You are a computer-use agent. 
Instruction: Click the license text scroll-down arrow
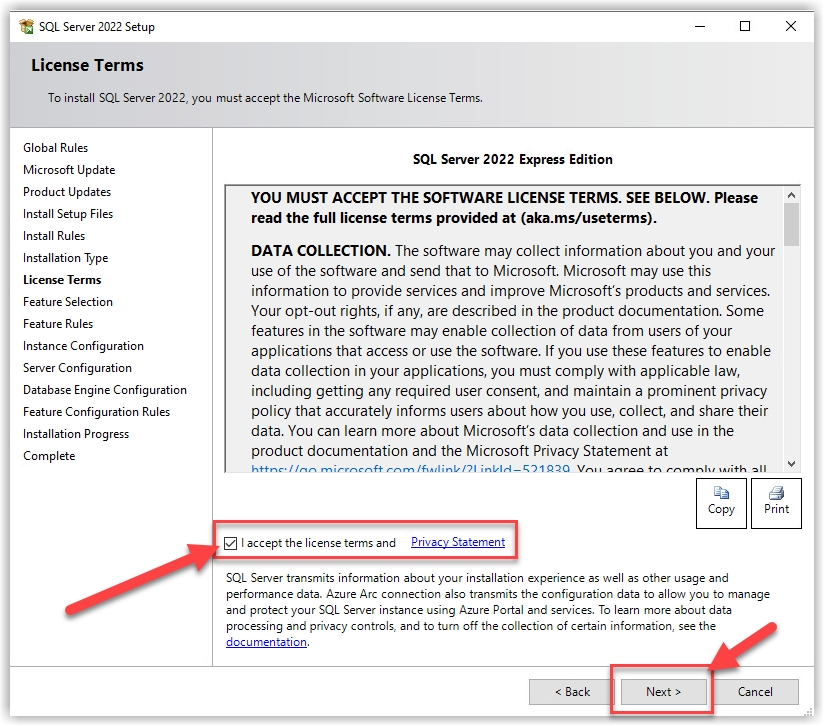click(791, 464)
